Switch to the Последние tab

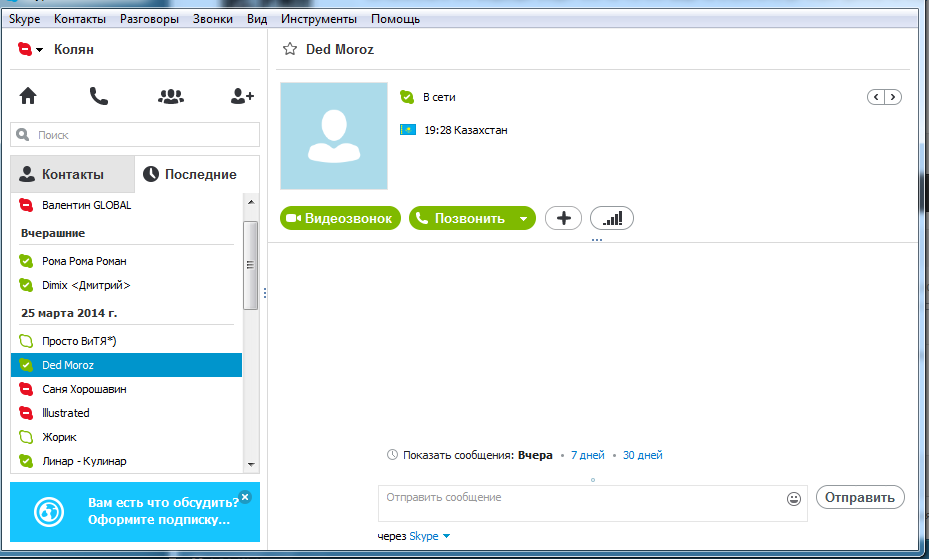[x=197, y=174]
